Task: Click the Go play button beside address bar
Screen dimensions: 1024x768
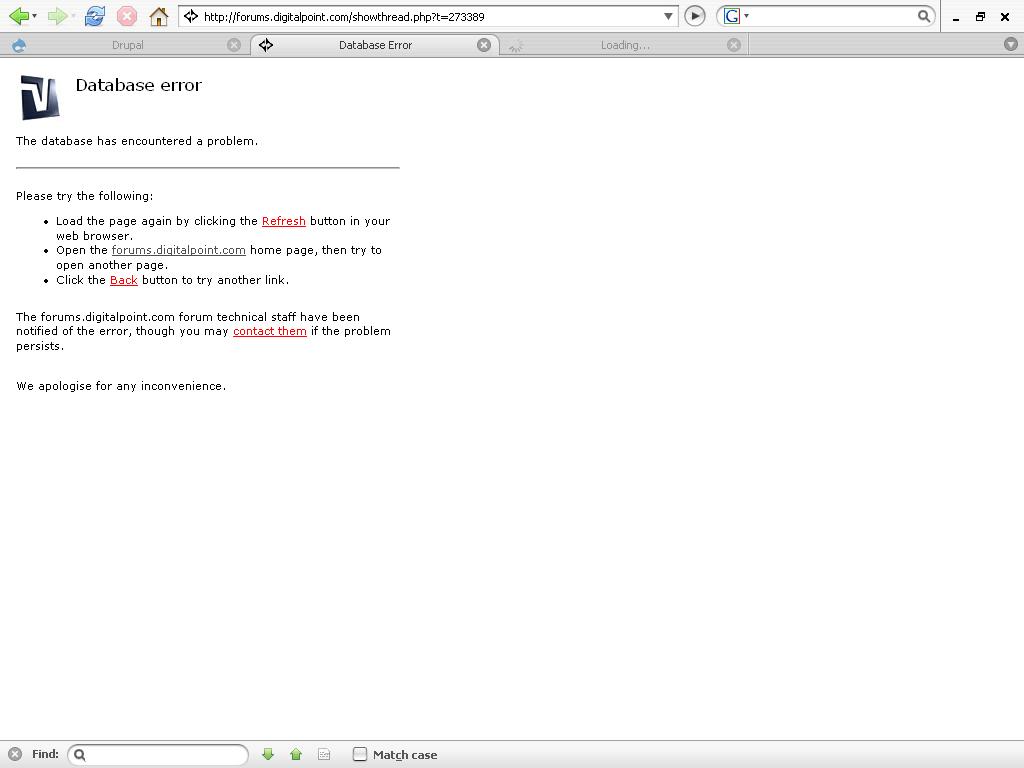Action: pos(695,16)
